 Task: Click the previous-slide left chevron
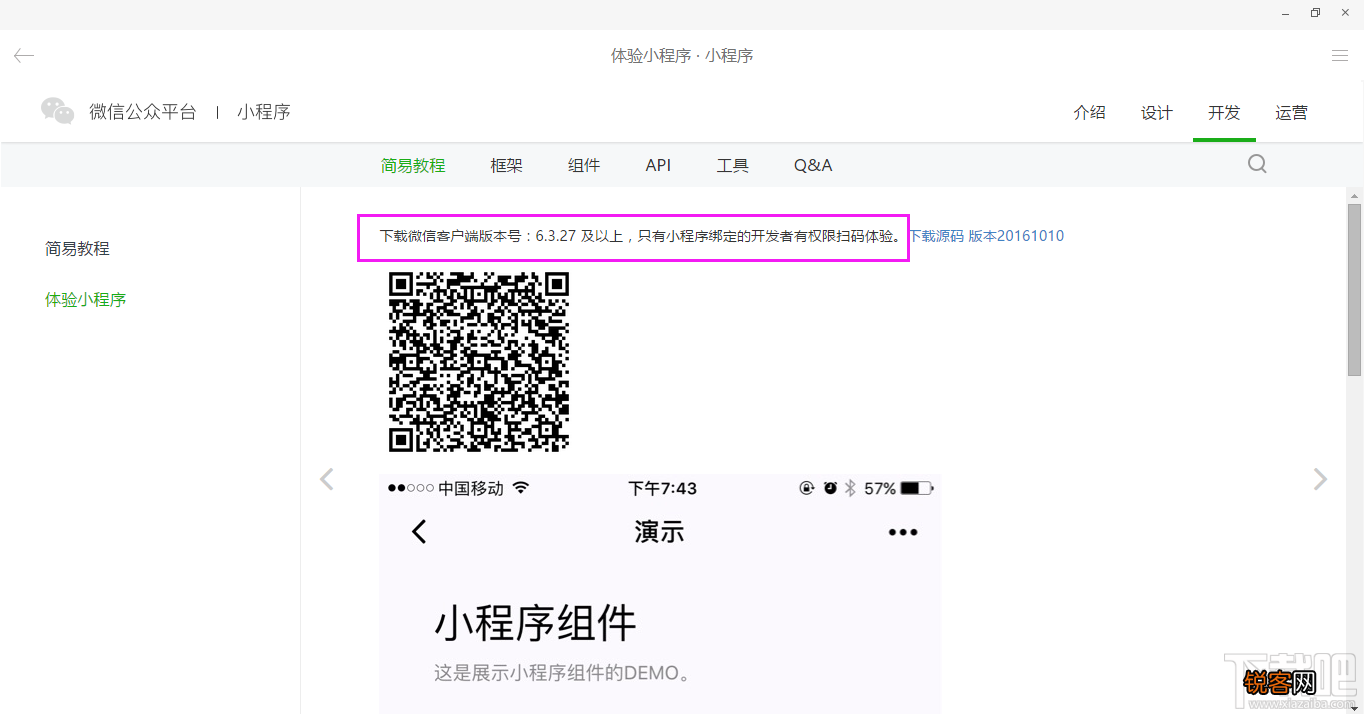coord(326,479)
